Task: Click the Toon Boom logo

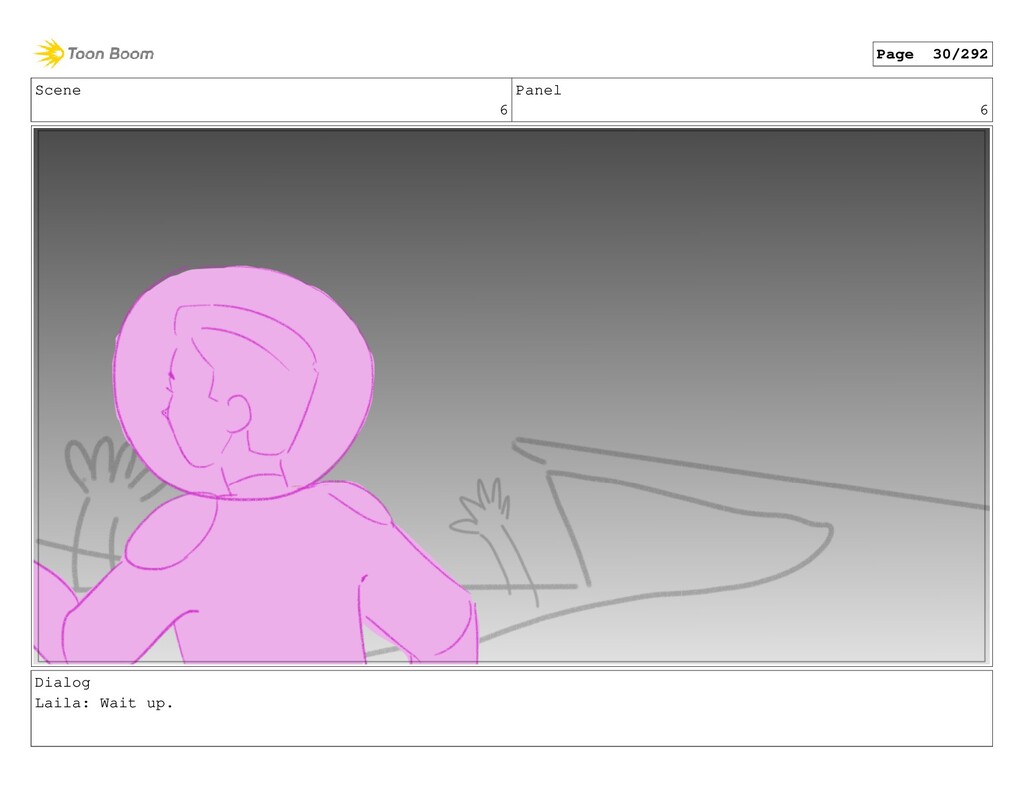Action: (x=94, y=54)
